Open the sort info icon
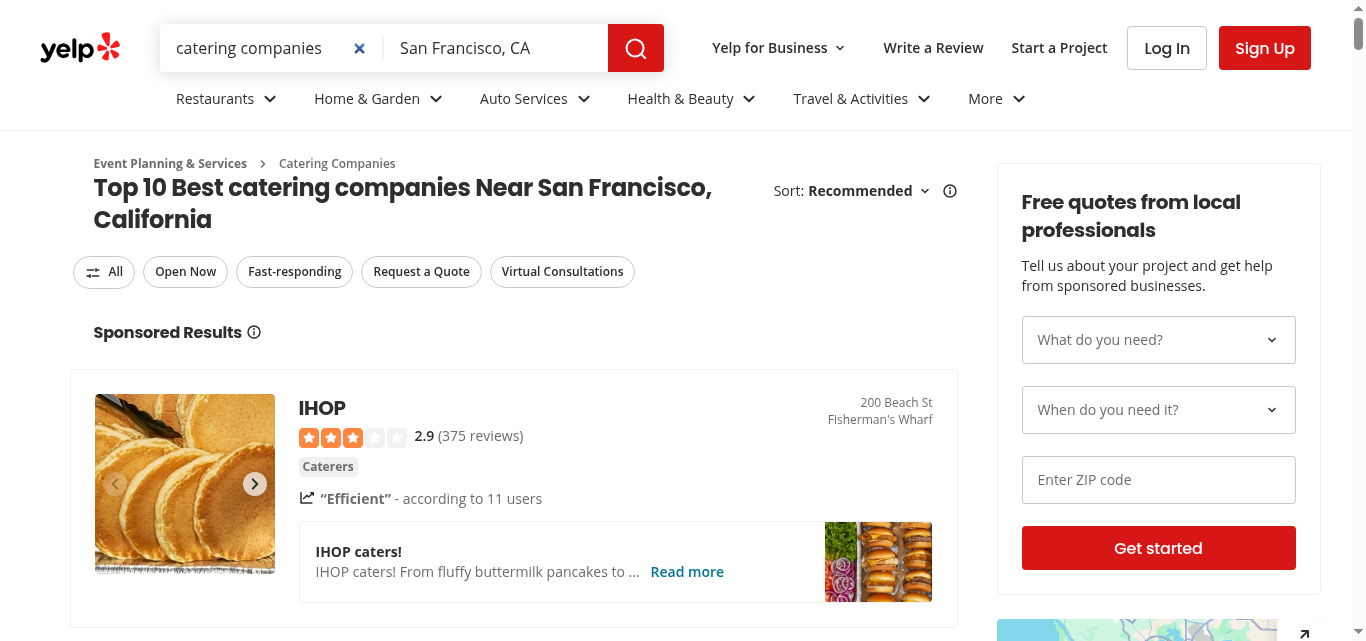The image size is (1366, 641). (x=950, y=191)
